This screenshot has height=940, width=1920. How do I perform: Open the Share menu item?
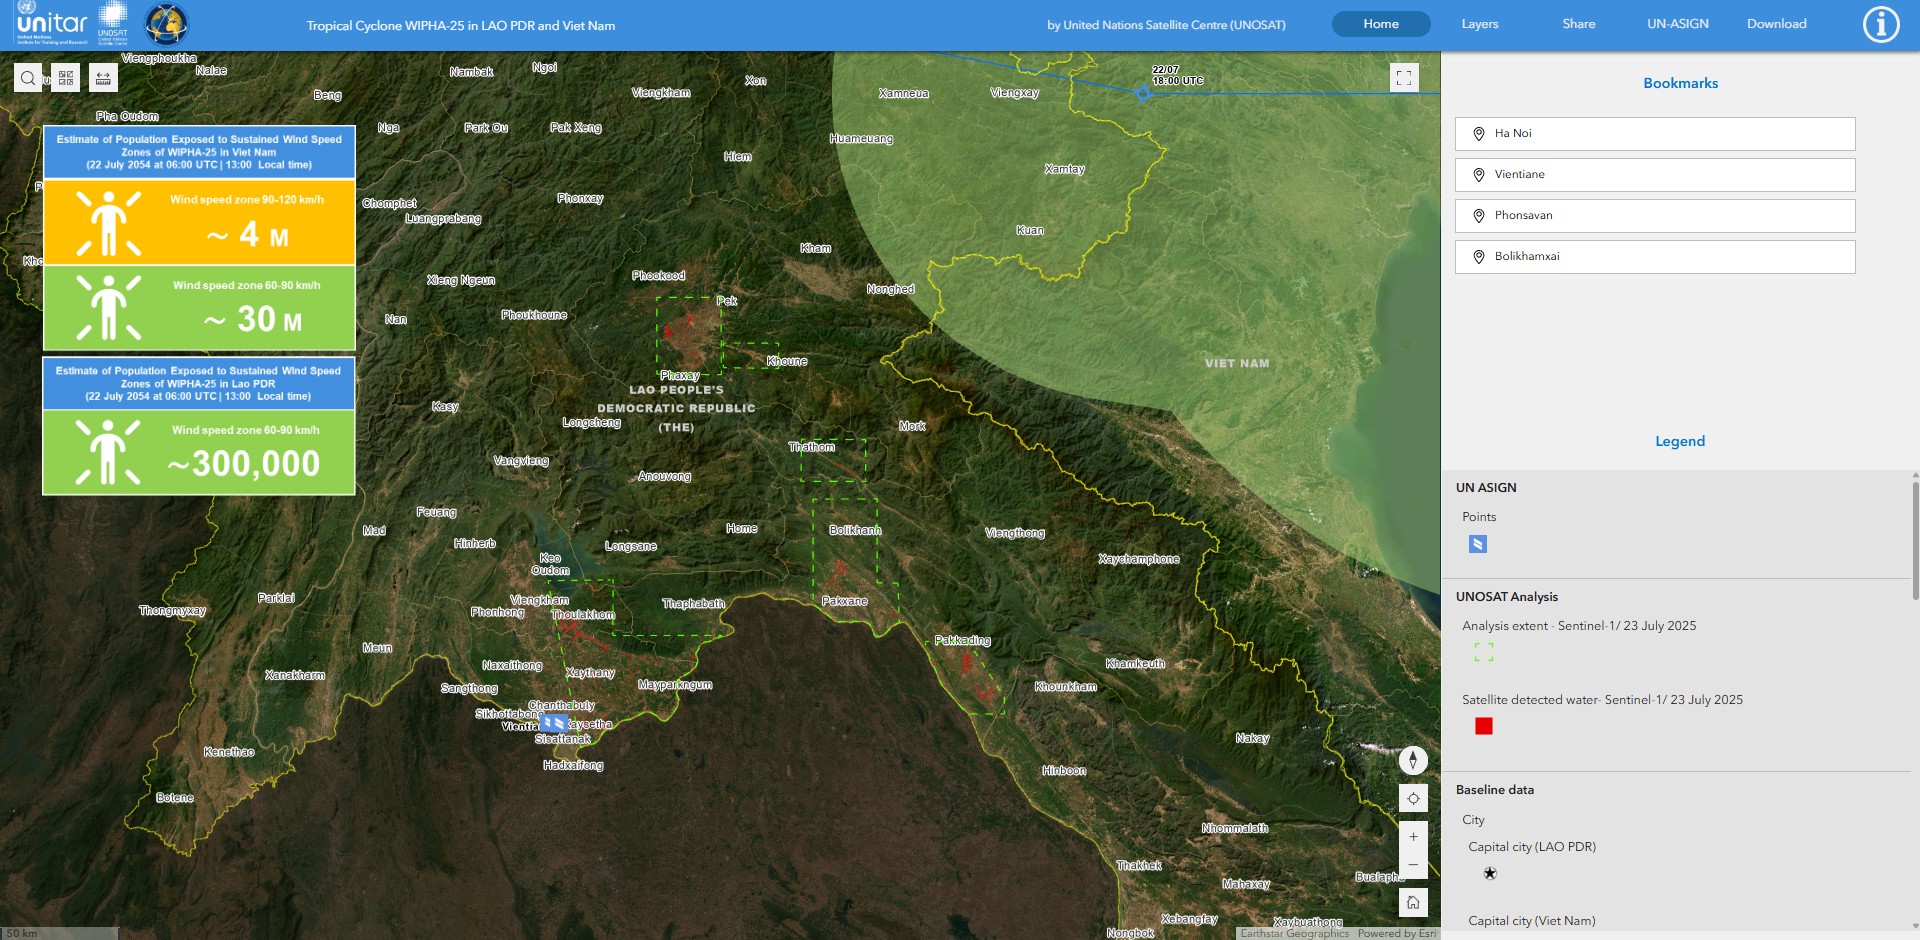1578,24
